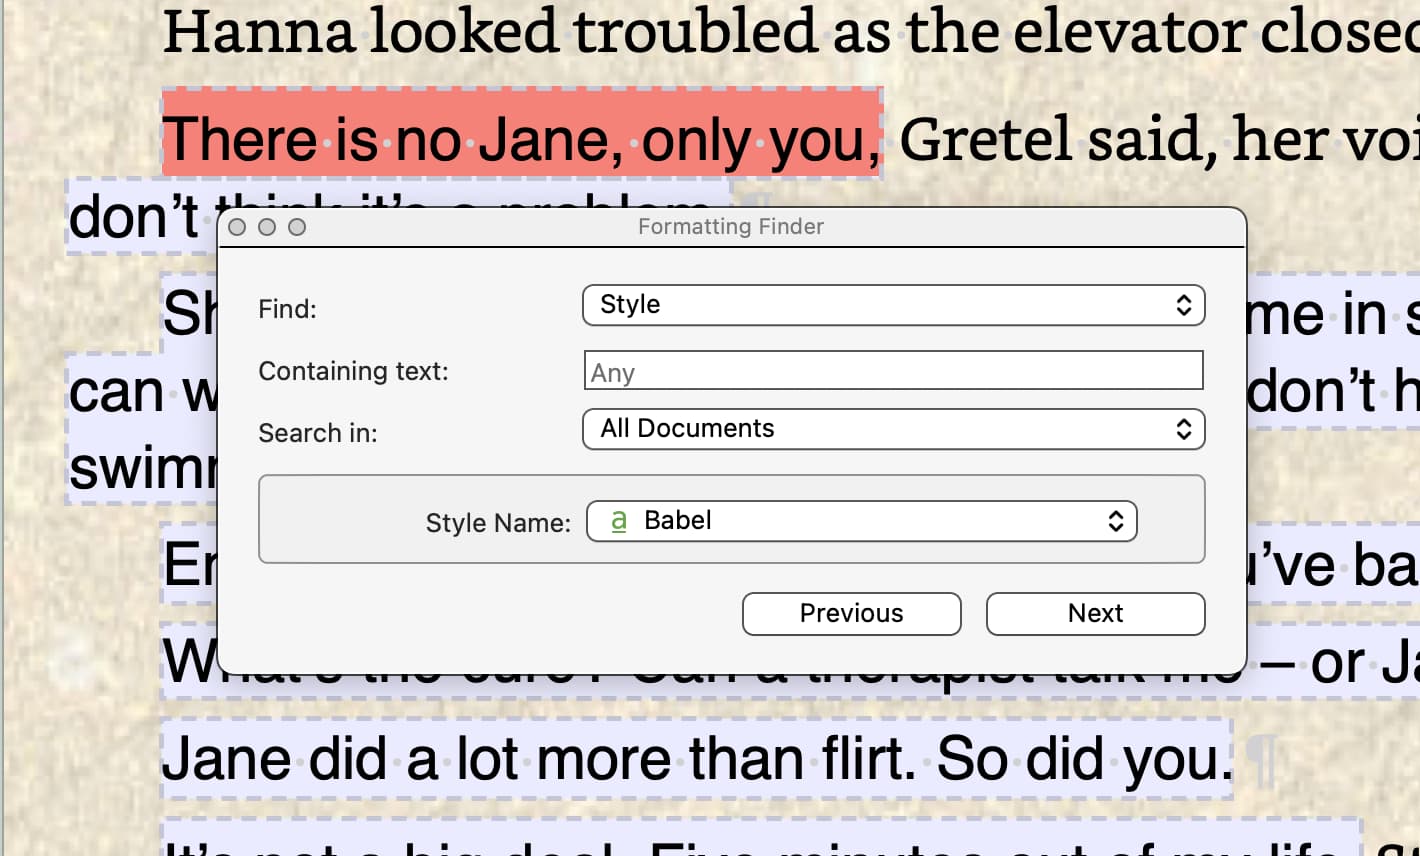This screenshot has height=856, width=1420.
Task: Open the Find type dropdown showing Style
Action: pos(893,305)
